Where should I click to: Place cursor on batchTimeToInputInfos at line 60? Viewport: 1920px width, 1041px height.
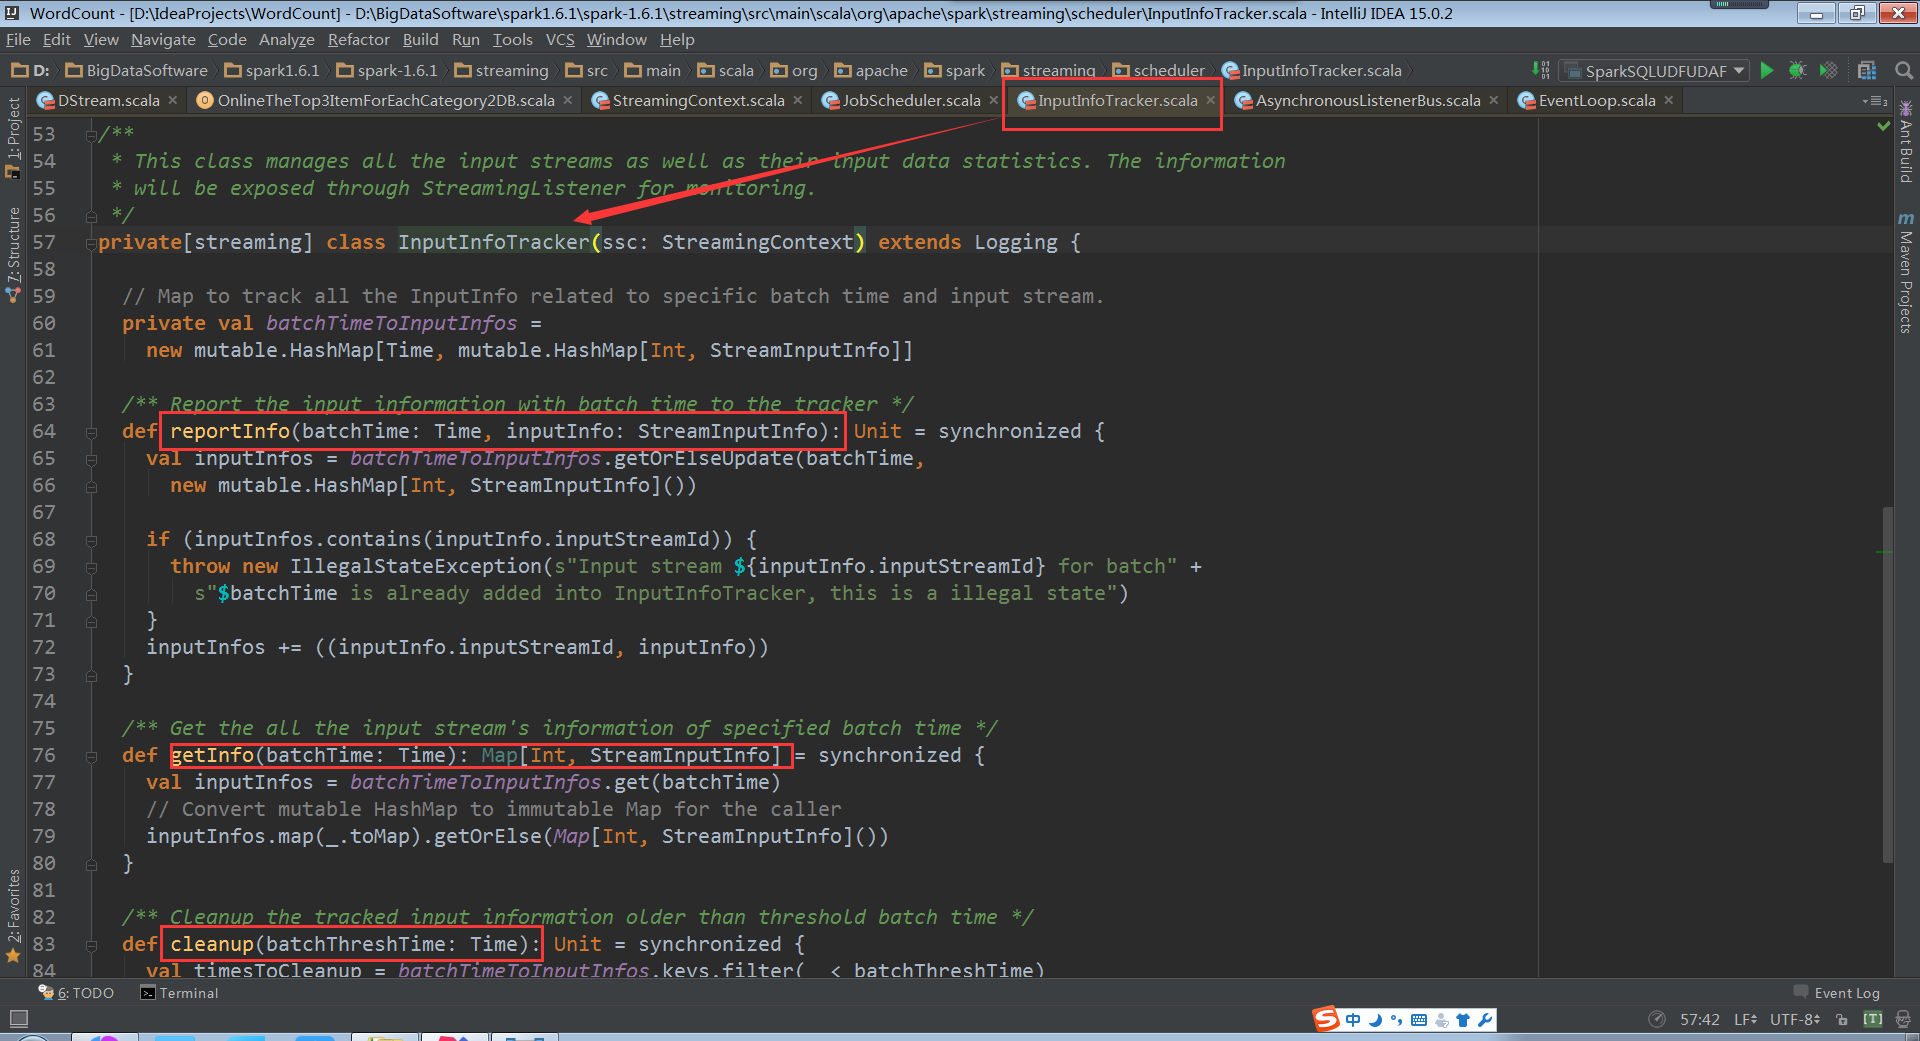coord(391,324)
